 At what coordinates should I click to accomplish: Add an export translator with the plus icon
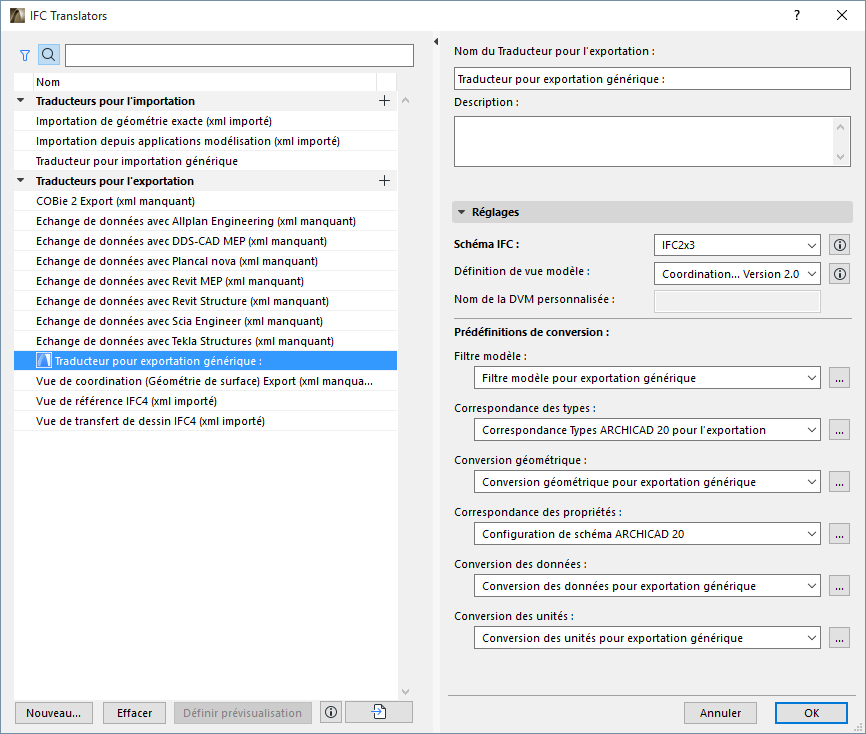pyautogui.click(x=384, y=181)
